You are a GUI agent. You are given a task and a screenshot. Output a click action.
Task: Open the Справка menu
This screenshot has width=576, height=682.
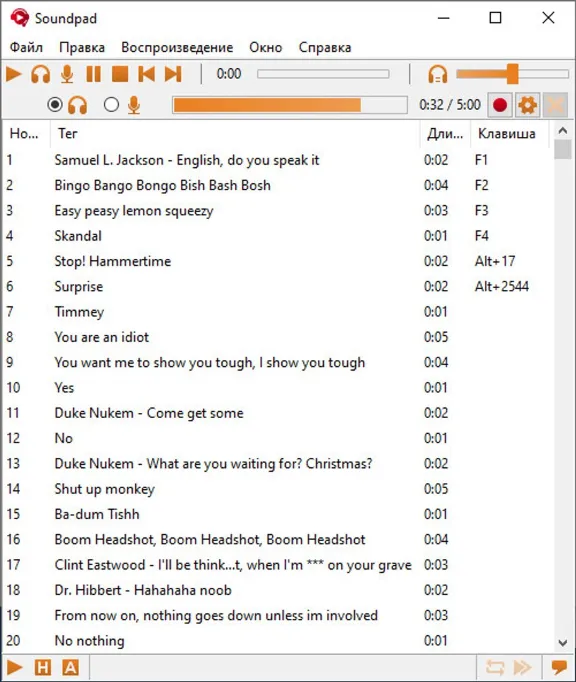[325, 47]
